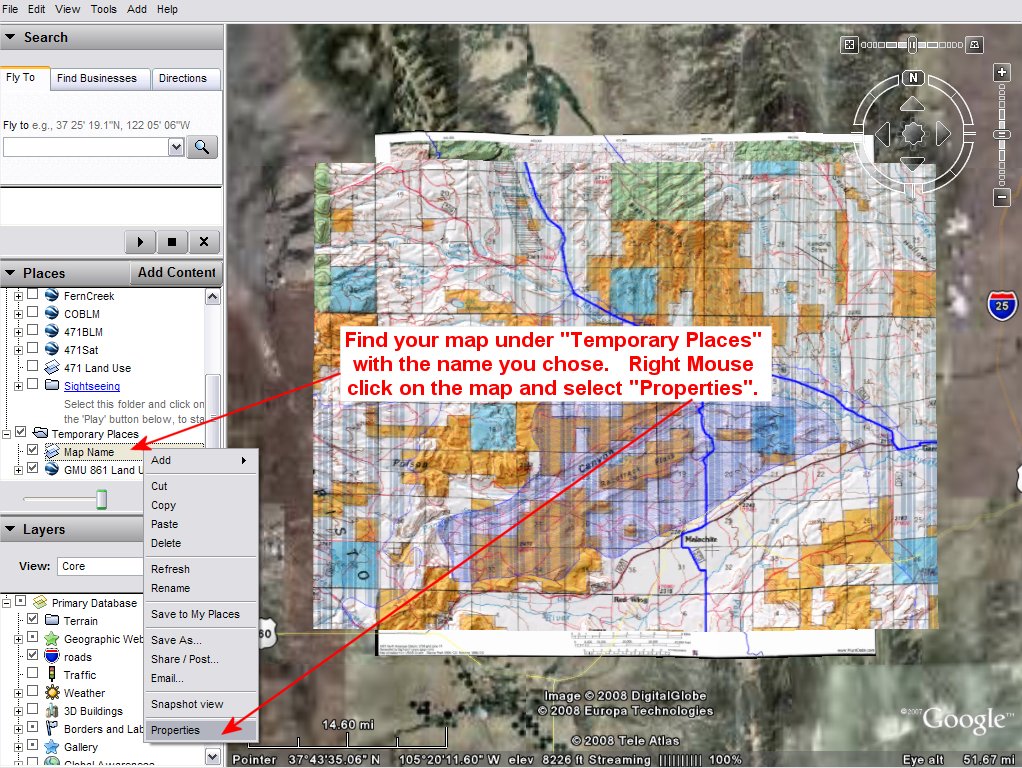Enable the Traffic layer checkbox
Viewport: 1022px width, 768px height.
tap(33, 673)
